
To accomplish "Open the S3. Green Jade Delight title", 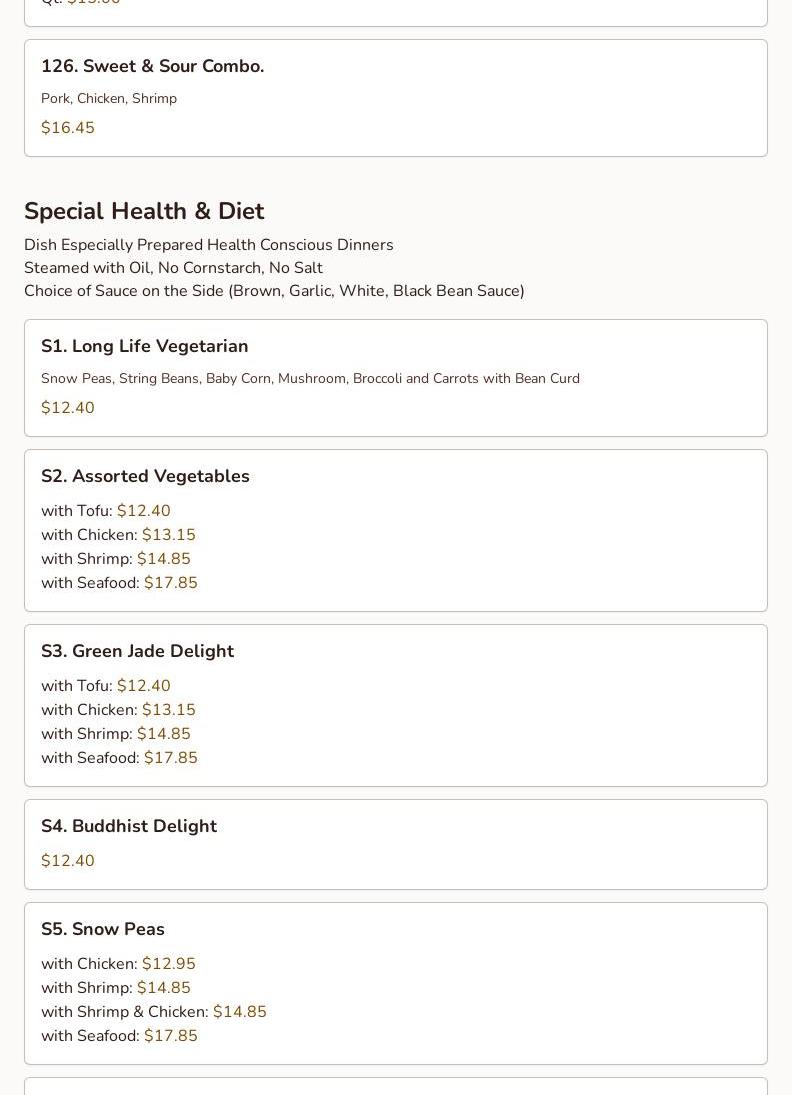I will tap(137, 651).
